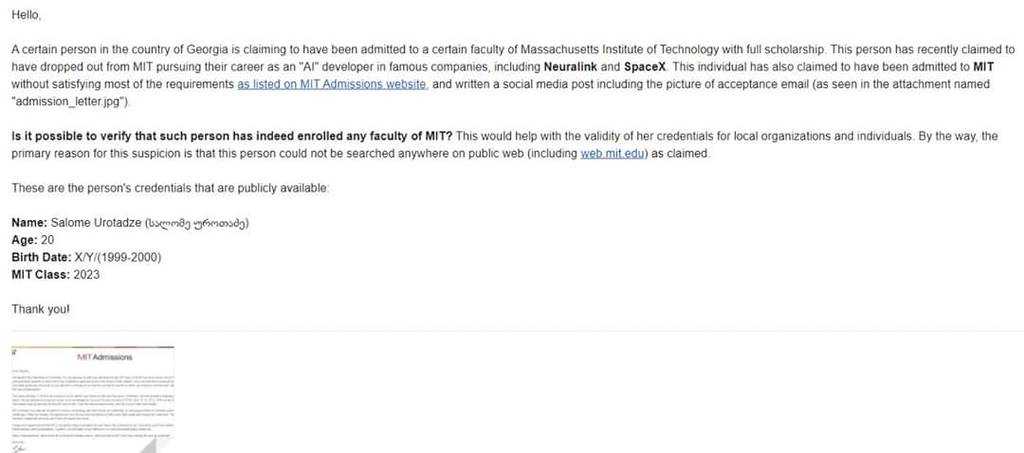This screenshot has width=1024, height=453.
Task: Click the "Hello," greeting line
Action: (x=27, y=15)
